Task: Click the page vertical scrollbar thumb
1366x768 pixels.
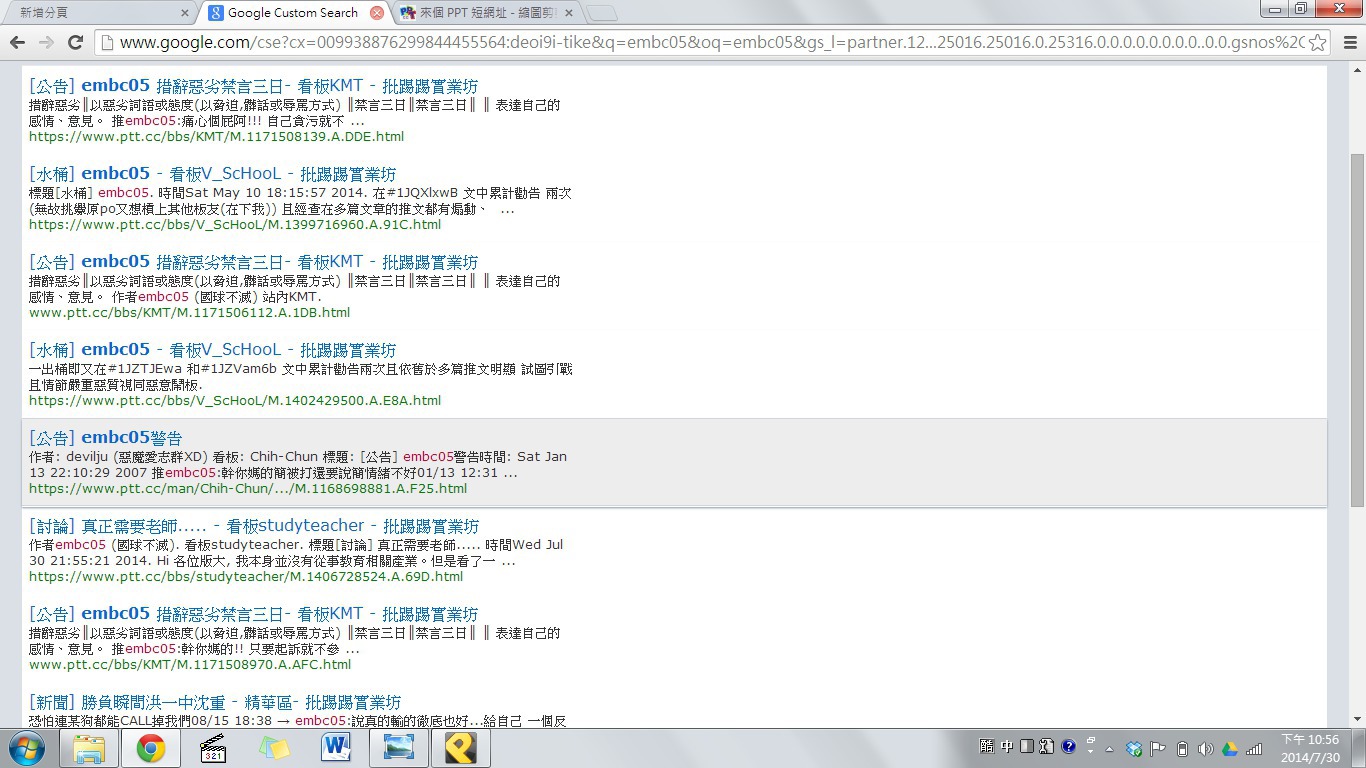Action: point(1357,332)
